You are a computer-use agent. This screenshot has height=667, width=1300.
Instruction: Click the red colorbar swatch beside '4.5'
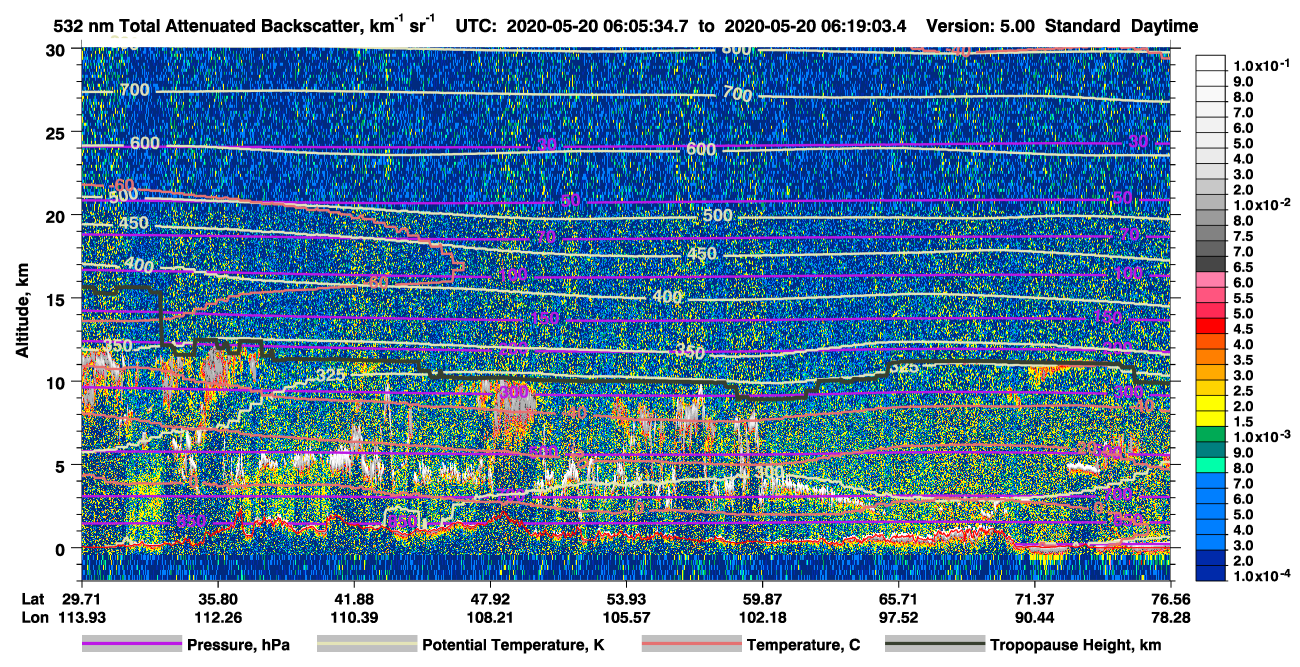(x=1211, y=326)
